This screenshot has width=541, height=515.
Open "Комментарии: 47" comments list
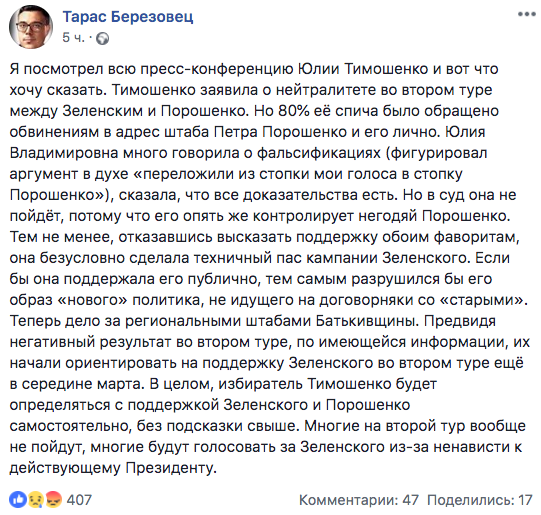[359, 500]
